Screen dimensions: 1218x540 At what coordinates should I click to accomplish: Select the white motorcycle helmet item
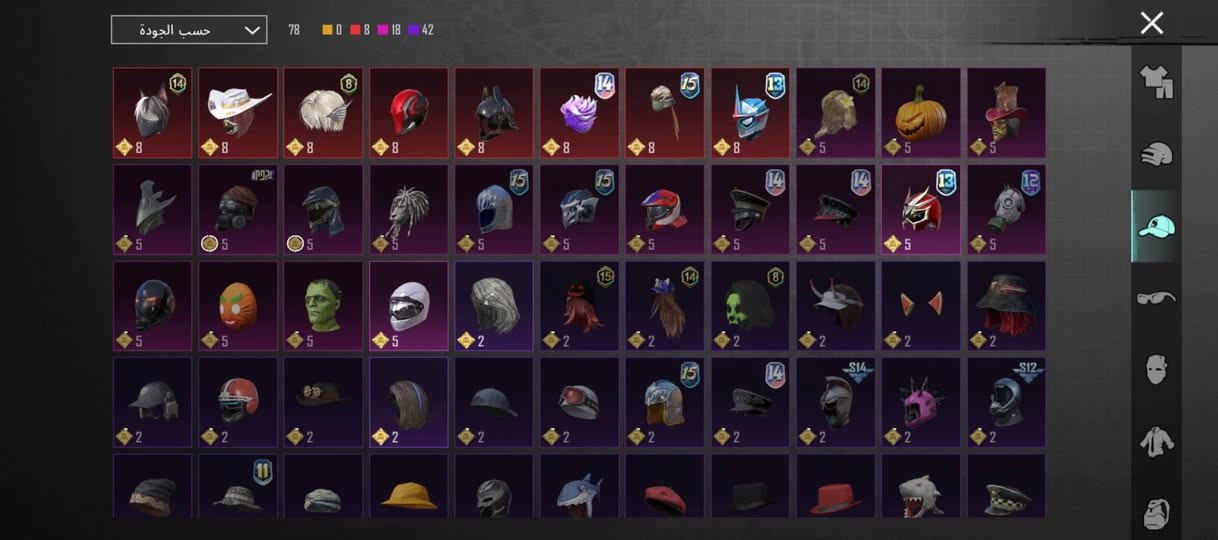(409, 306)
